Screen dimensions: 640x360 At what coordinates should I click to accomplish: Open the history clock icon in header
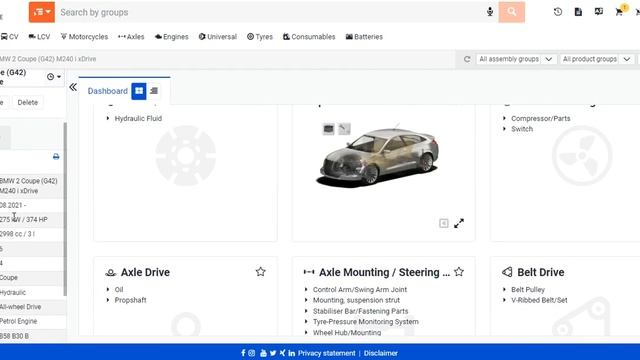pos(558,12)
